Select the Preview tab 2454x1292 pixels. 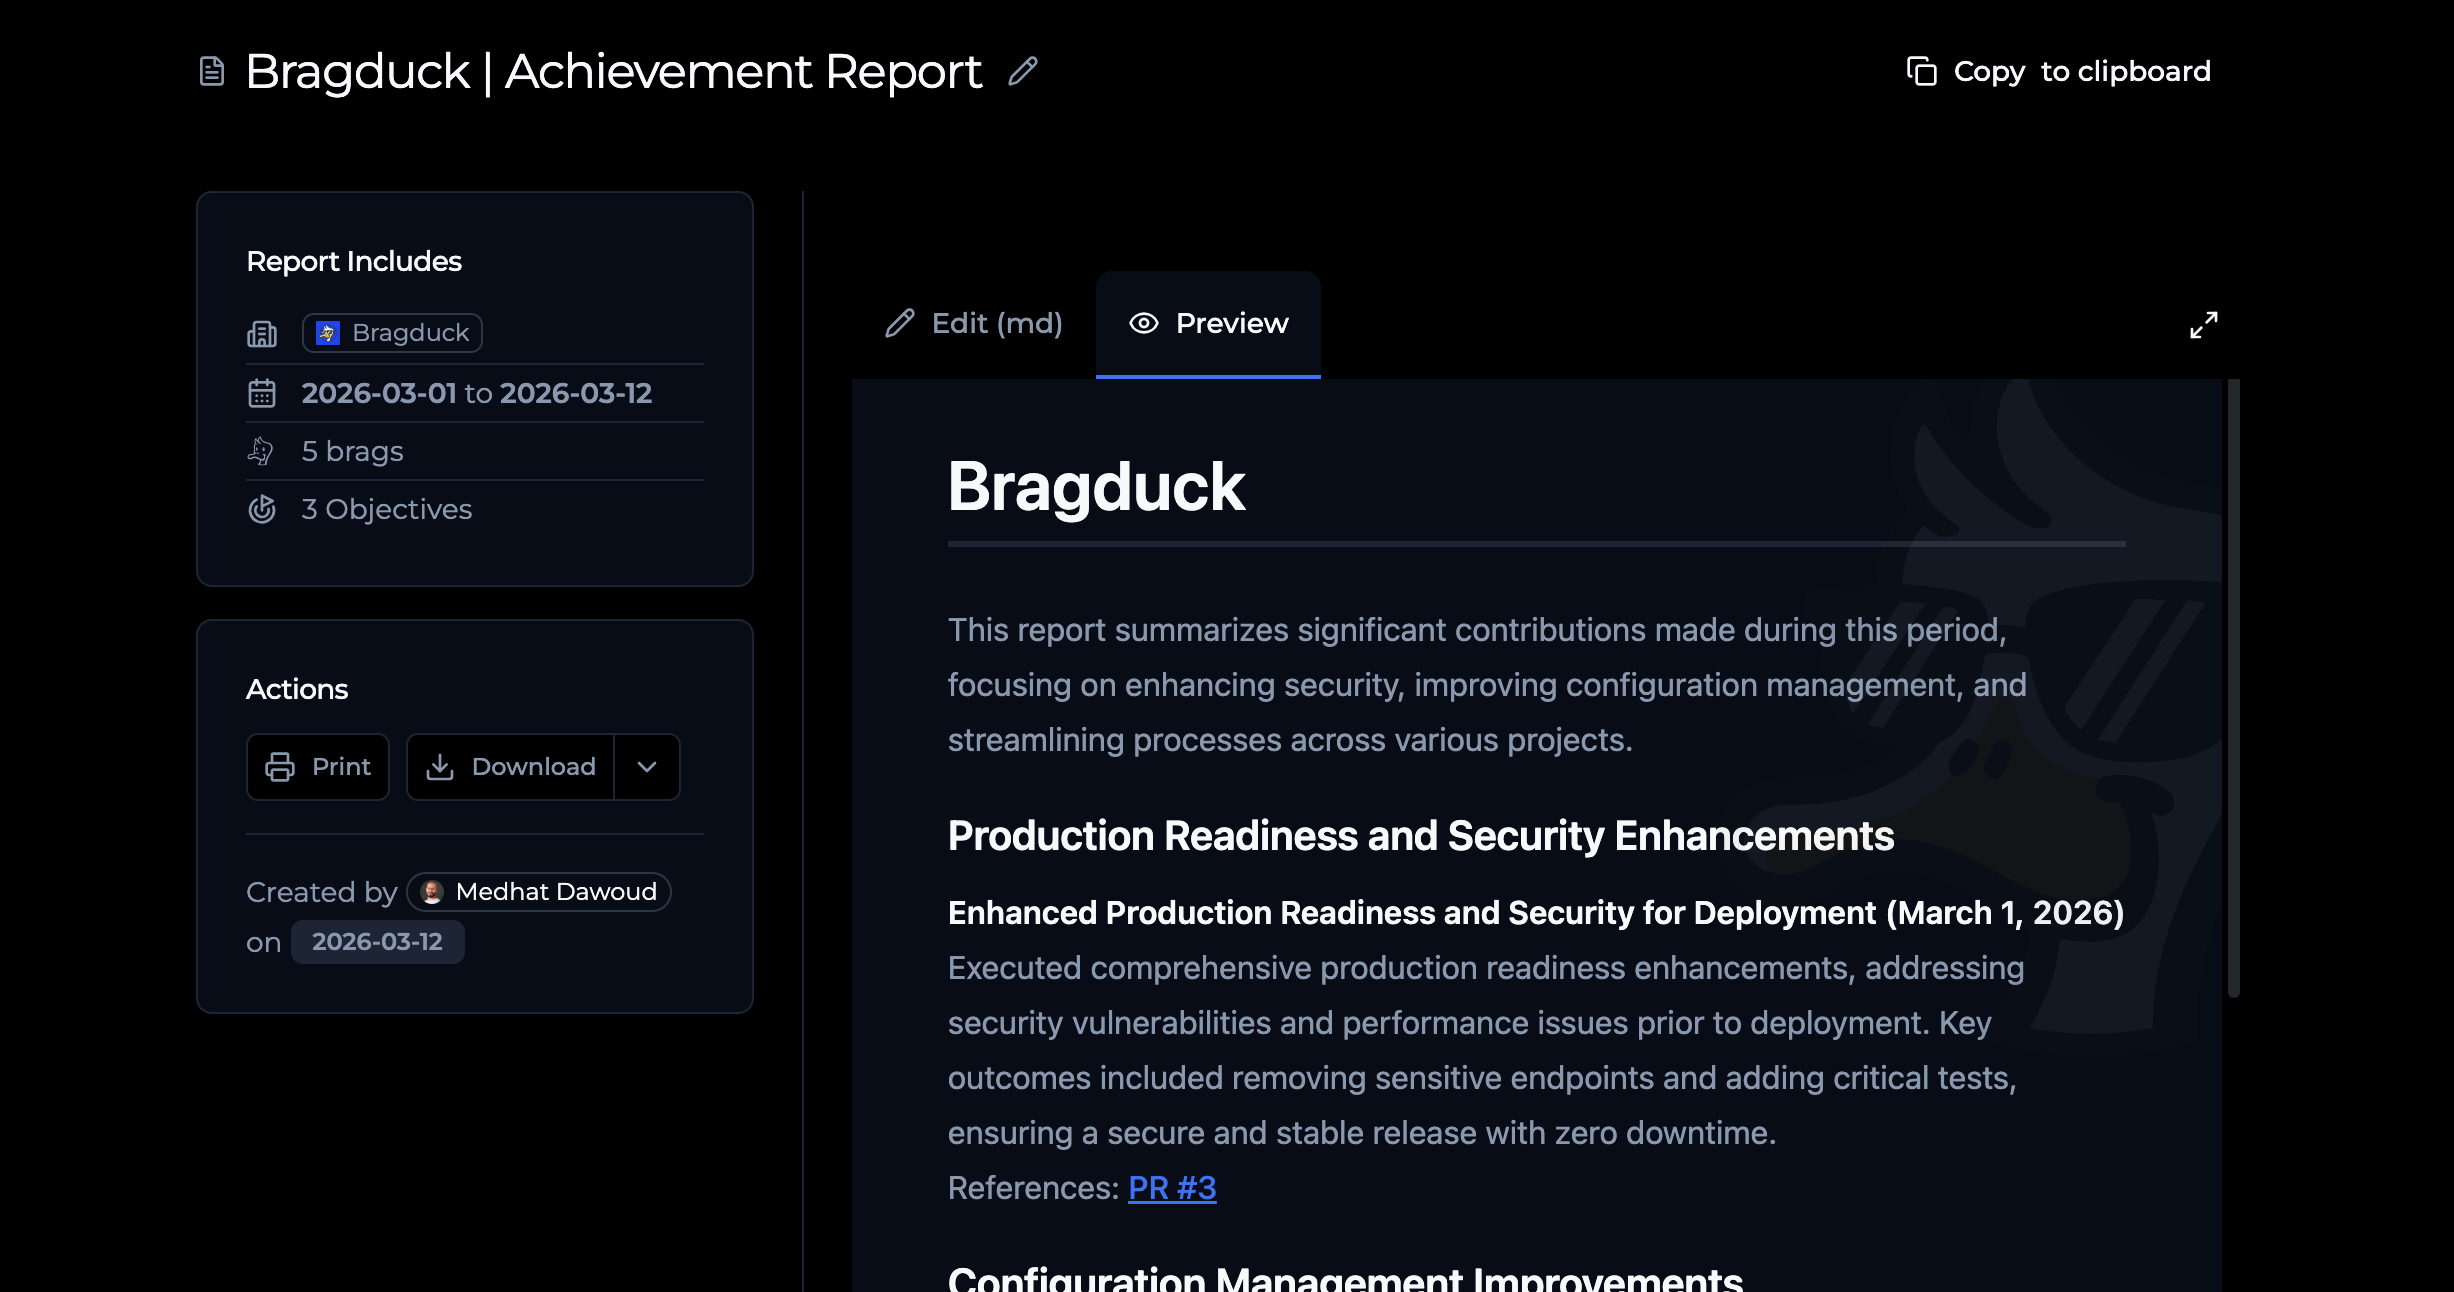pos(1208,323)
